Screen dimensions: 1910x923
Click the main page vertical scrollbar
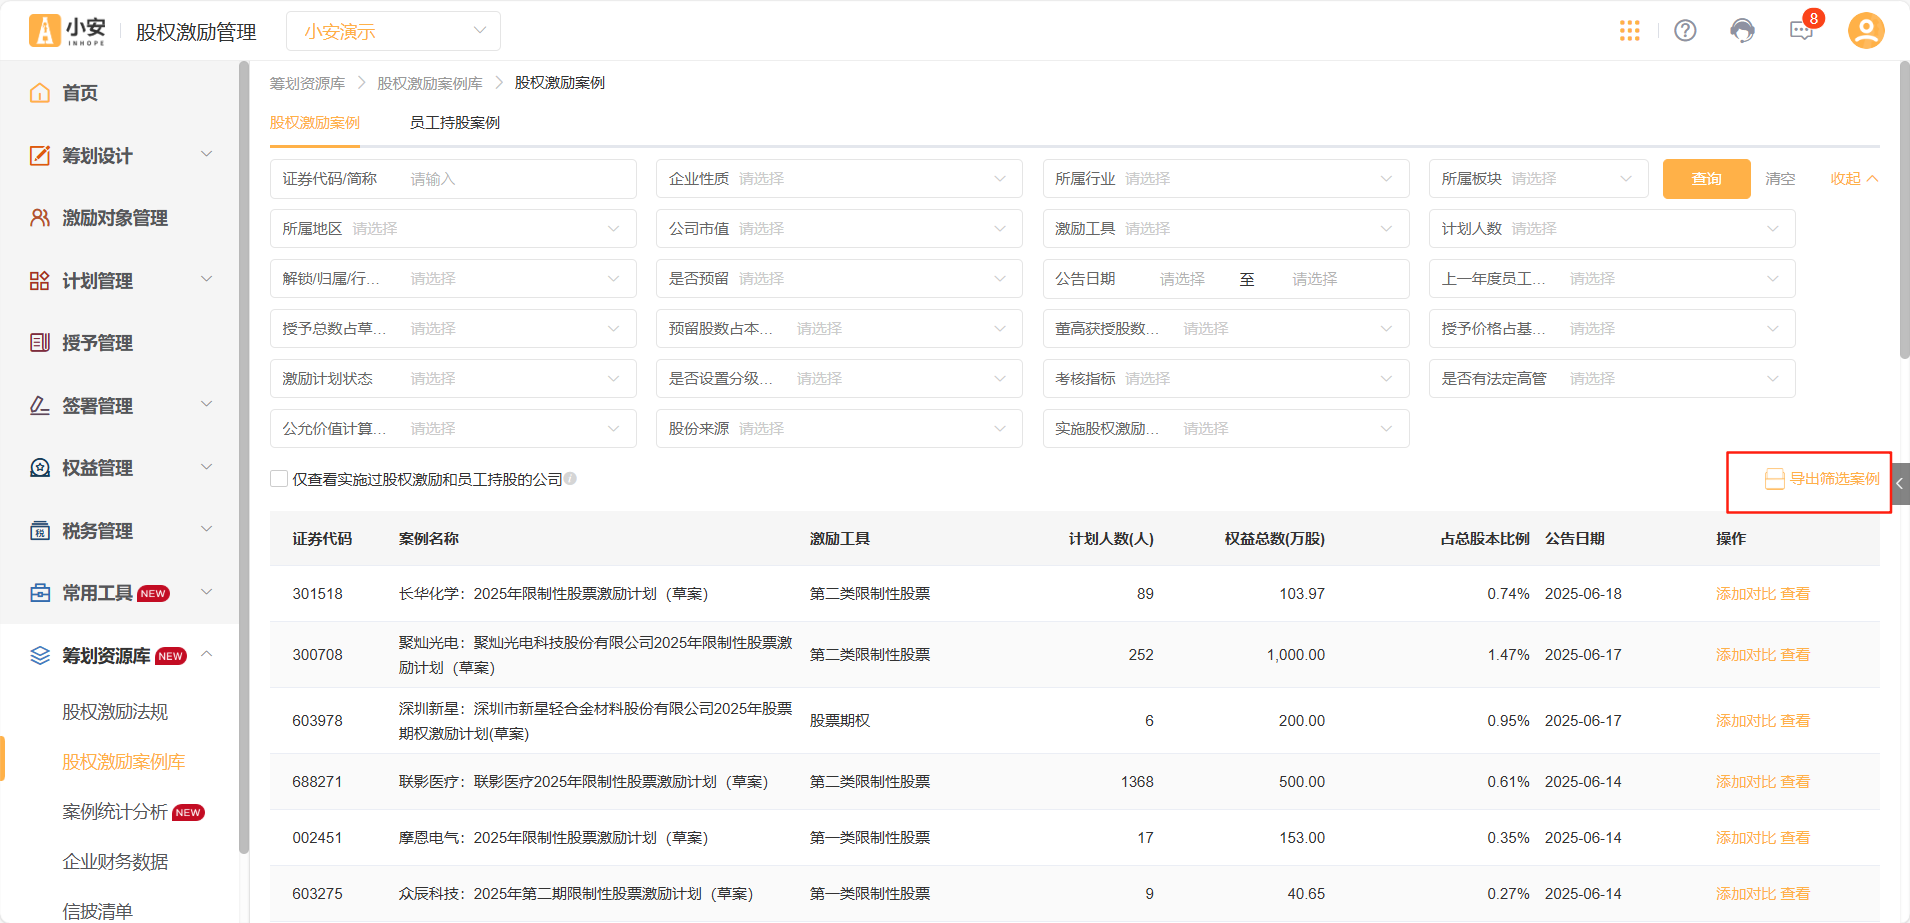(1904, 210)
